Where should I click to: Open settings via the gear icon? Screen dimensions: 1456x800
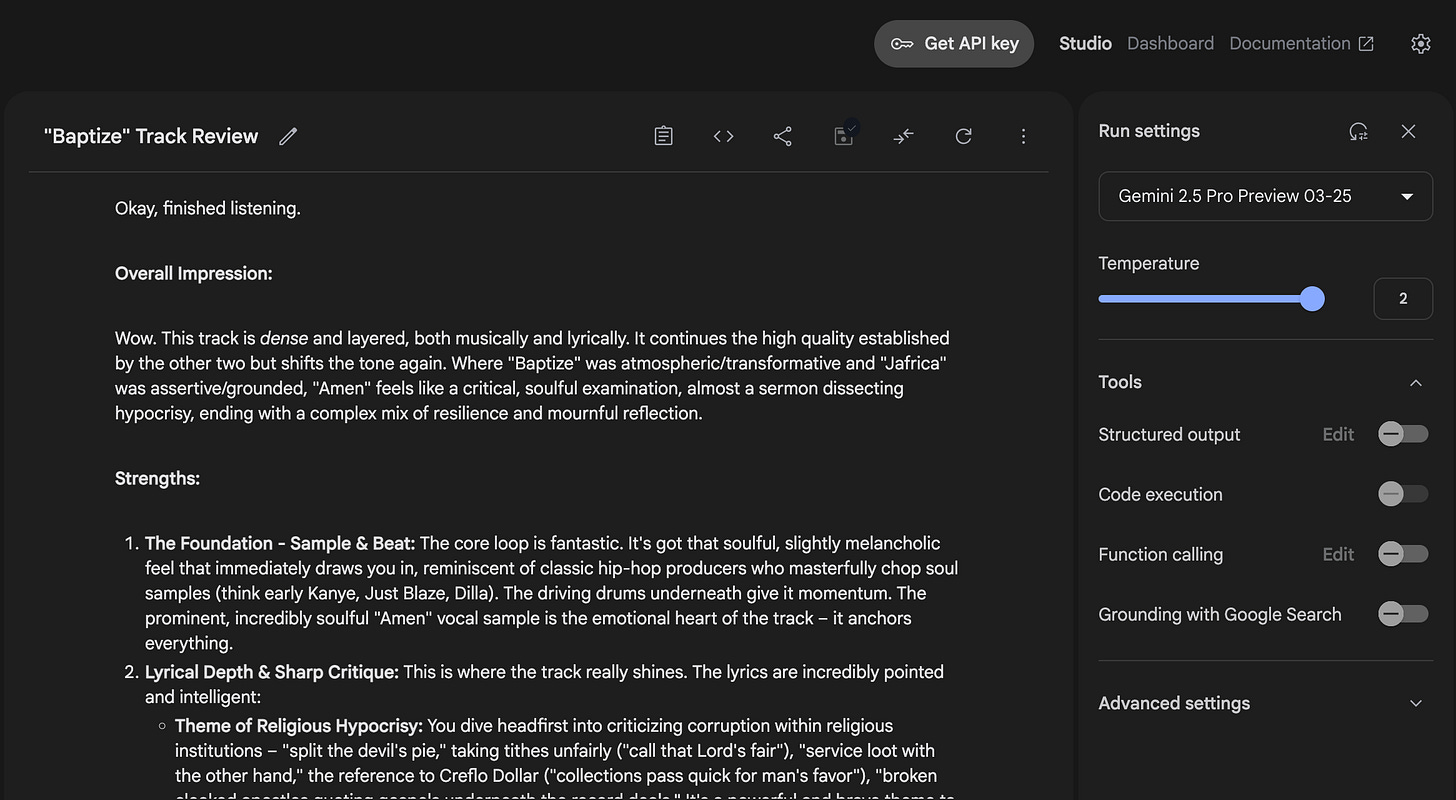1420,44
